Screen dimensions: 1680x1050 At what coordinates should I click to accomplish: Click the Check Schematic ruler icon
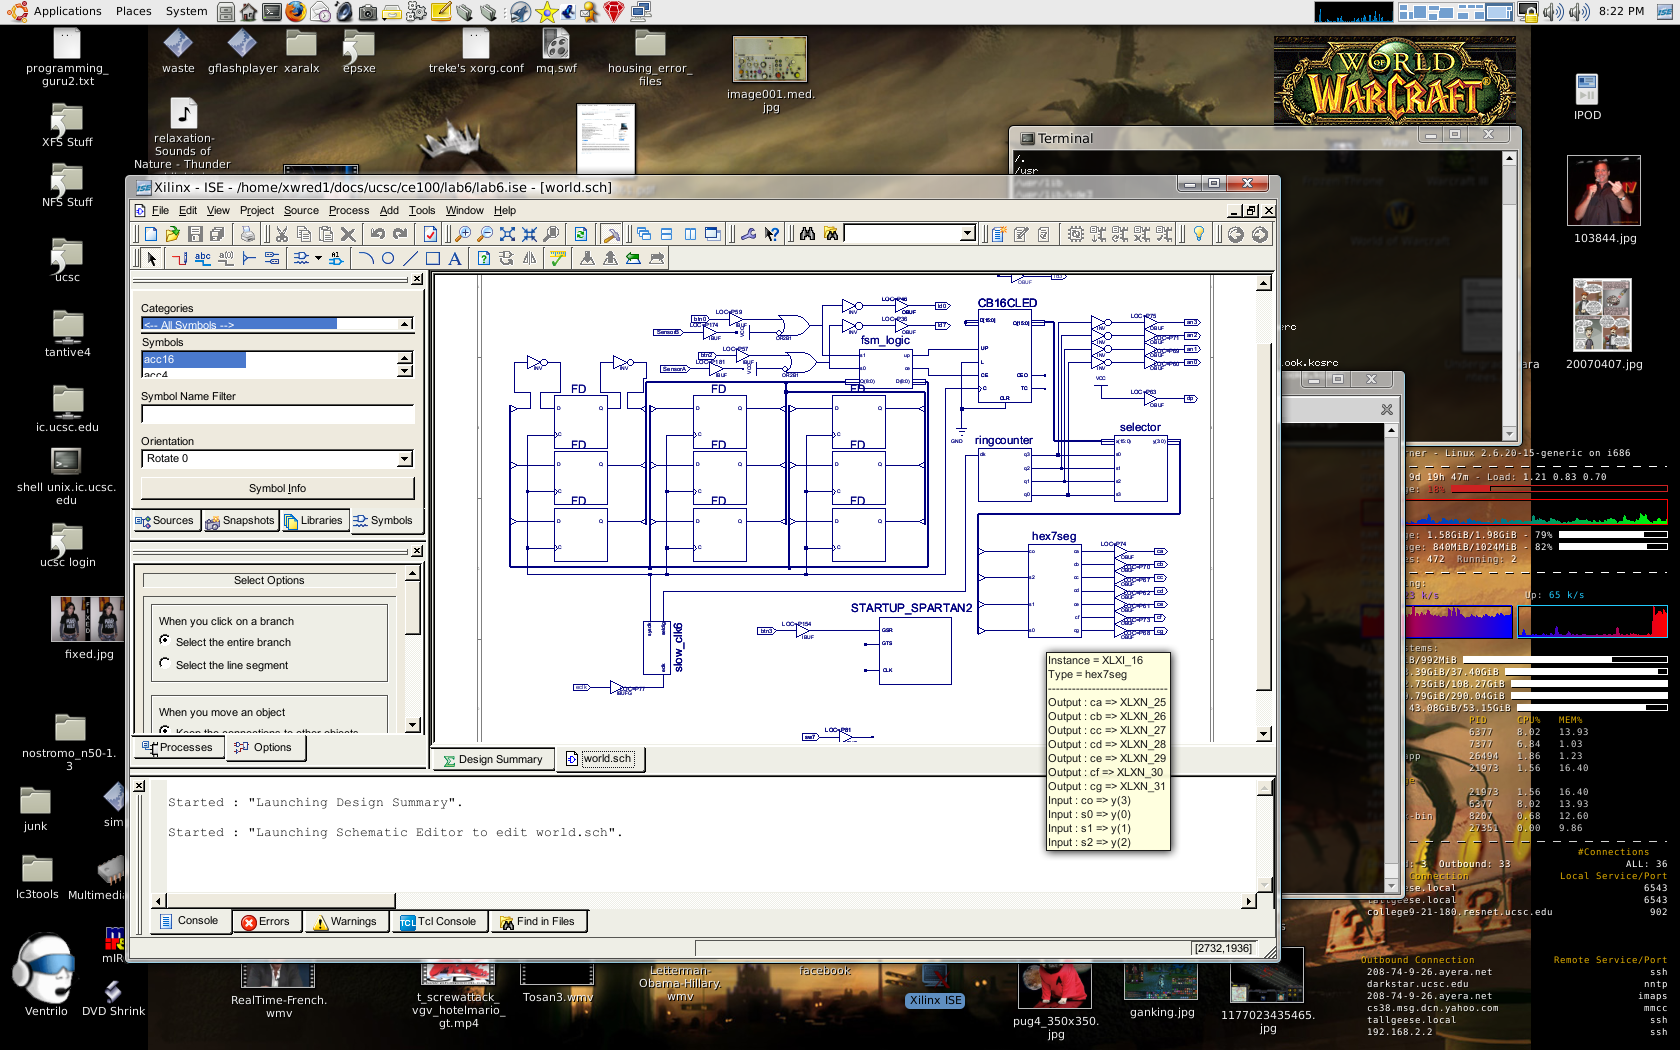pyautogui.click(x=558, y=258)
